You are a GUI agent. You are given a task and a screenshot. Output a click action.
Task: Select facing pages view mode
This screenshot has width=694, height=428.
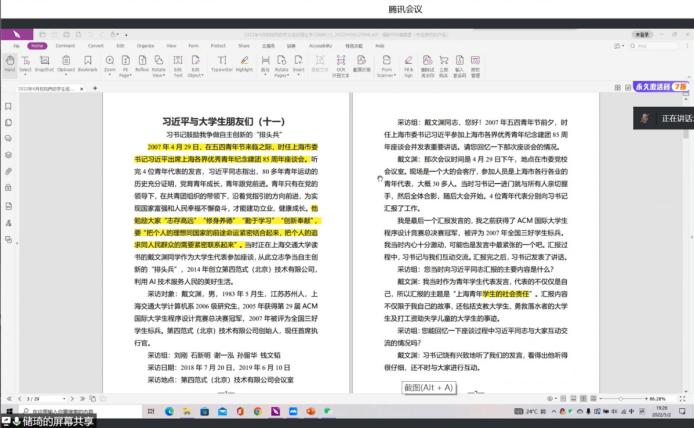[x=583, y=398]
